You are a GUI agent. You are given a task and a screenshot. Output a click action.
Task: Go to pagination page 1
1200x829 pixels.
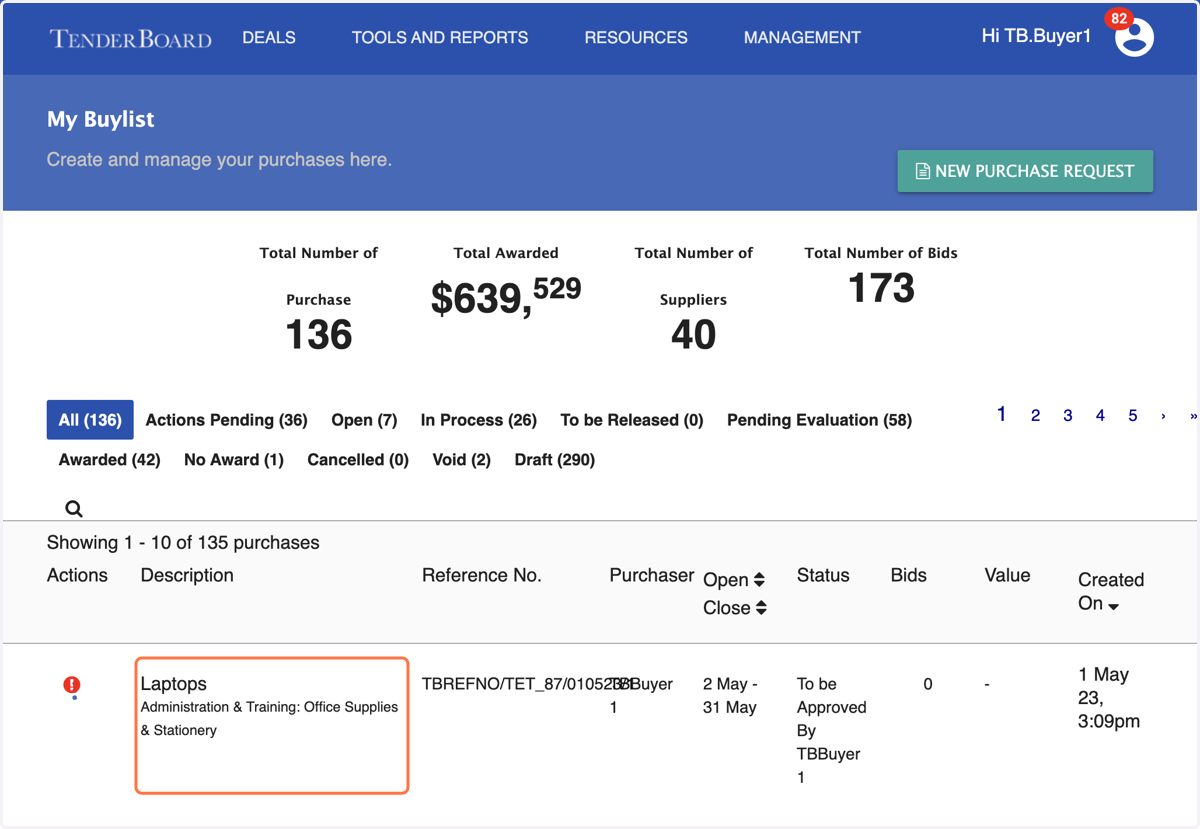point(1001,414)
